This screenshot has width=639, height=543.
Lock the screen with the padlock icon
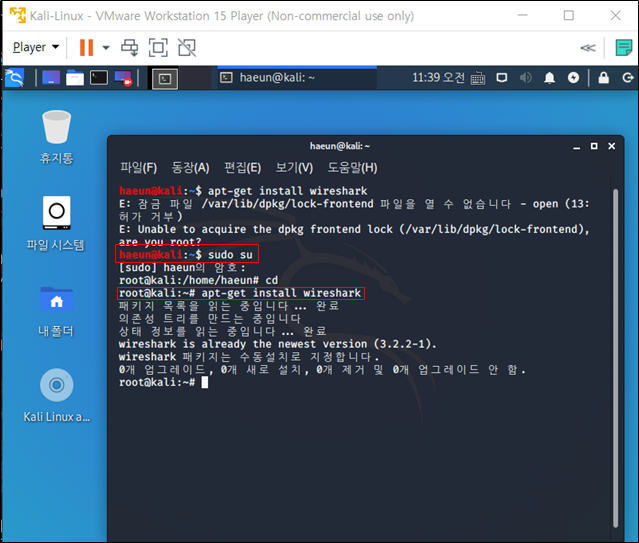point(604,77)
